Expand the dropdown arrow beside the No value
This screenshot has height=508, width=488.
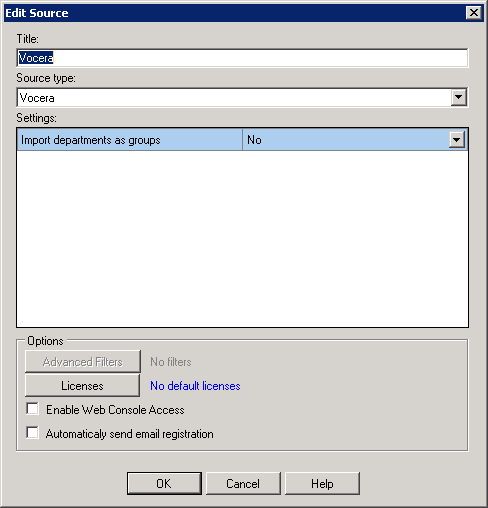[x=456, y=140]
